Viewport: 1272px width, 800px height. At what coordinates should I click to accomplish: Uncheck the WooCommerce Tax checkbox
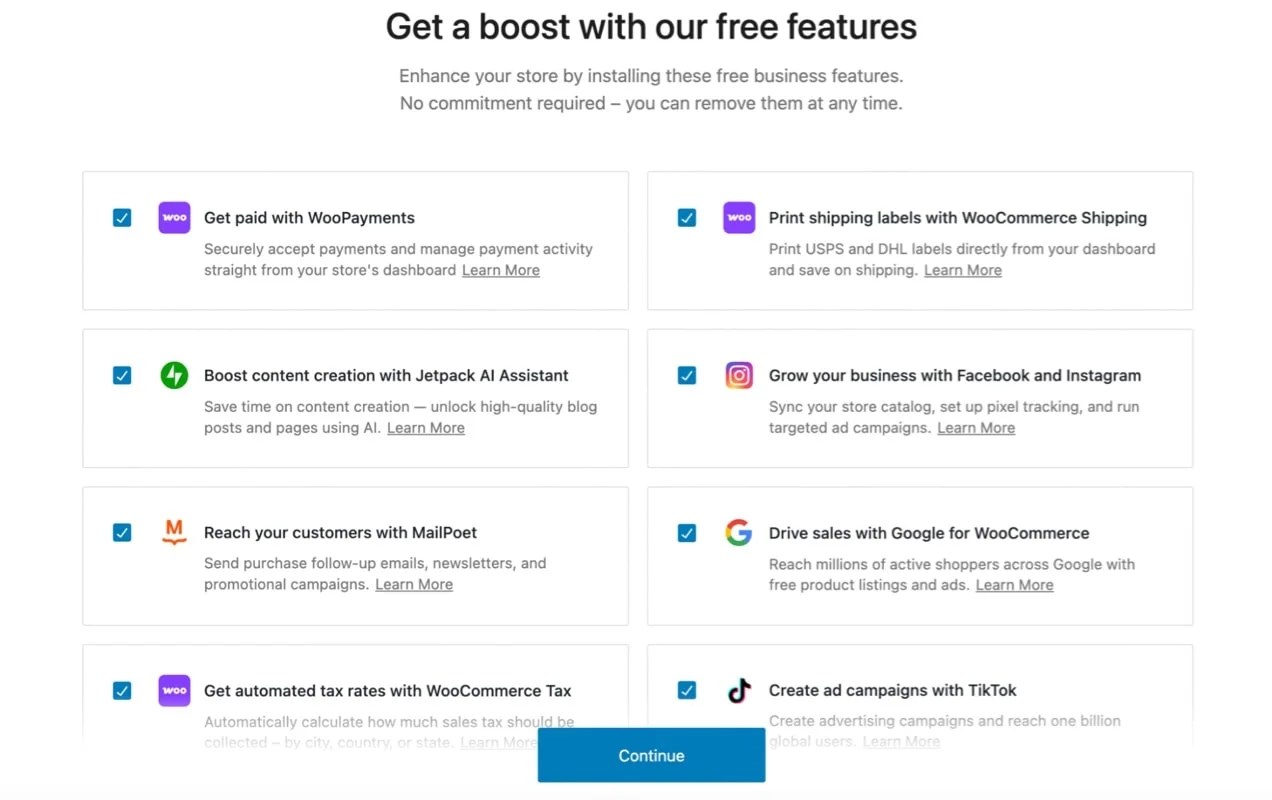121,690
